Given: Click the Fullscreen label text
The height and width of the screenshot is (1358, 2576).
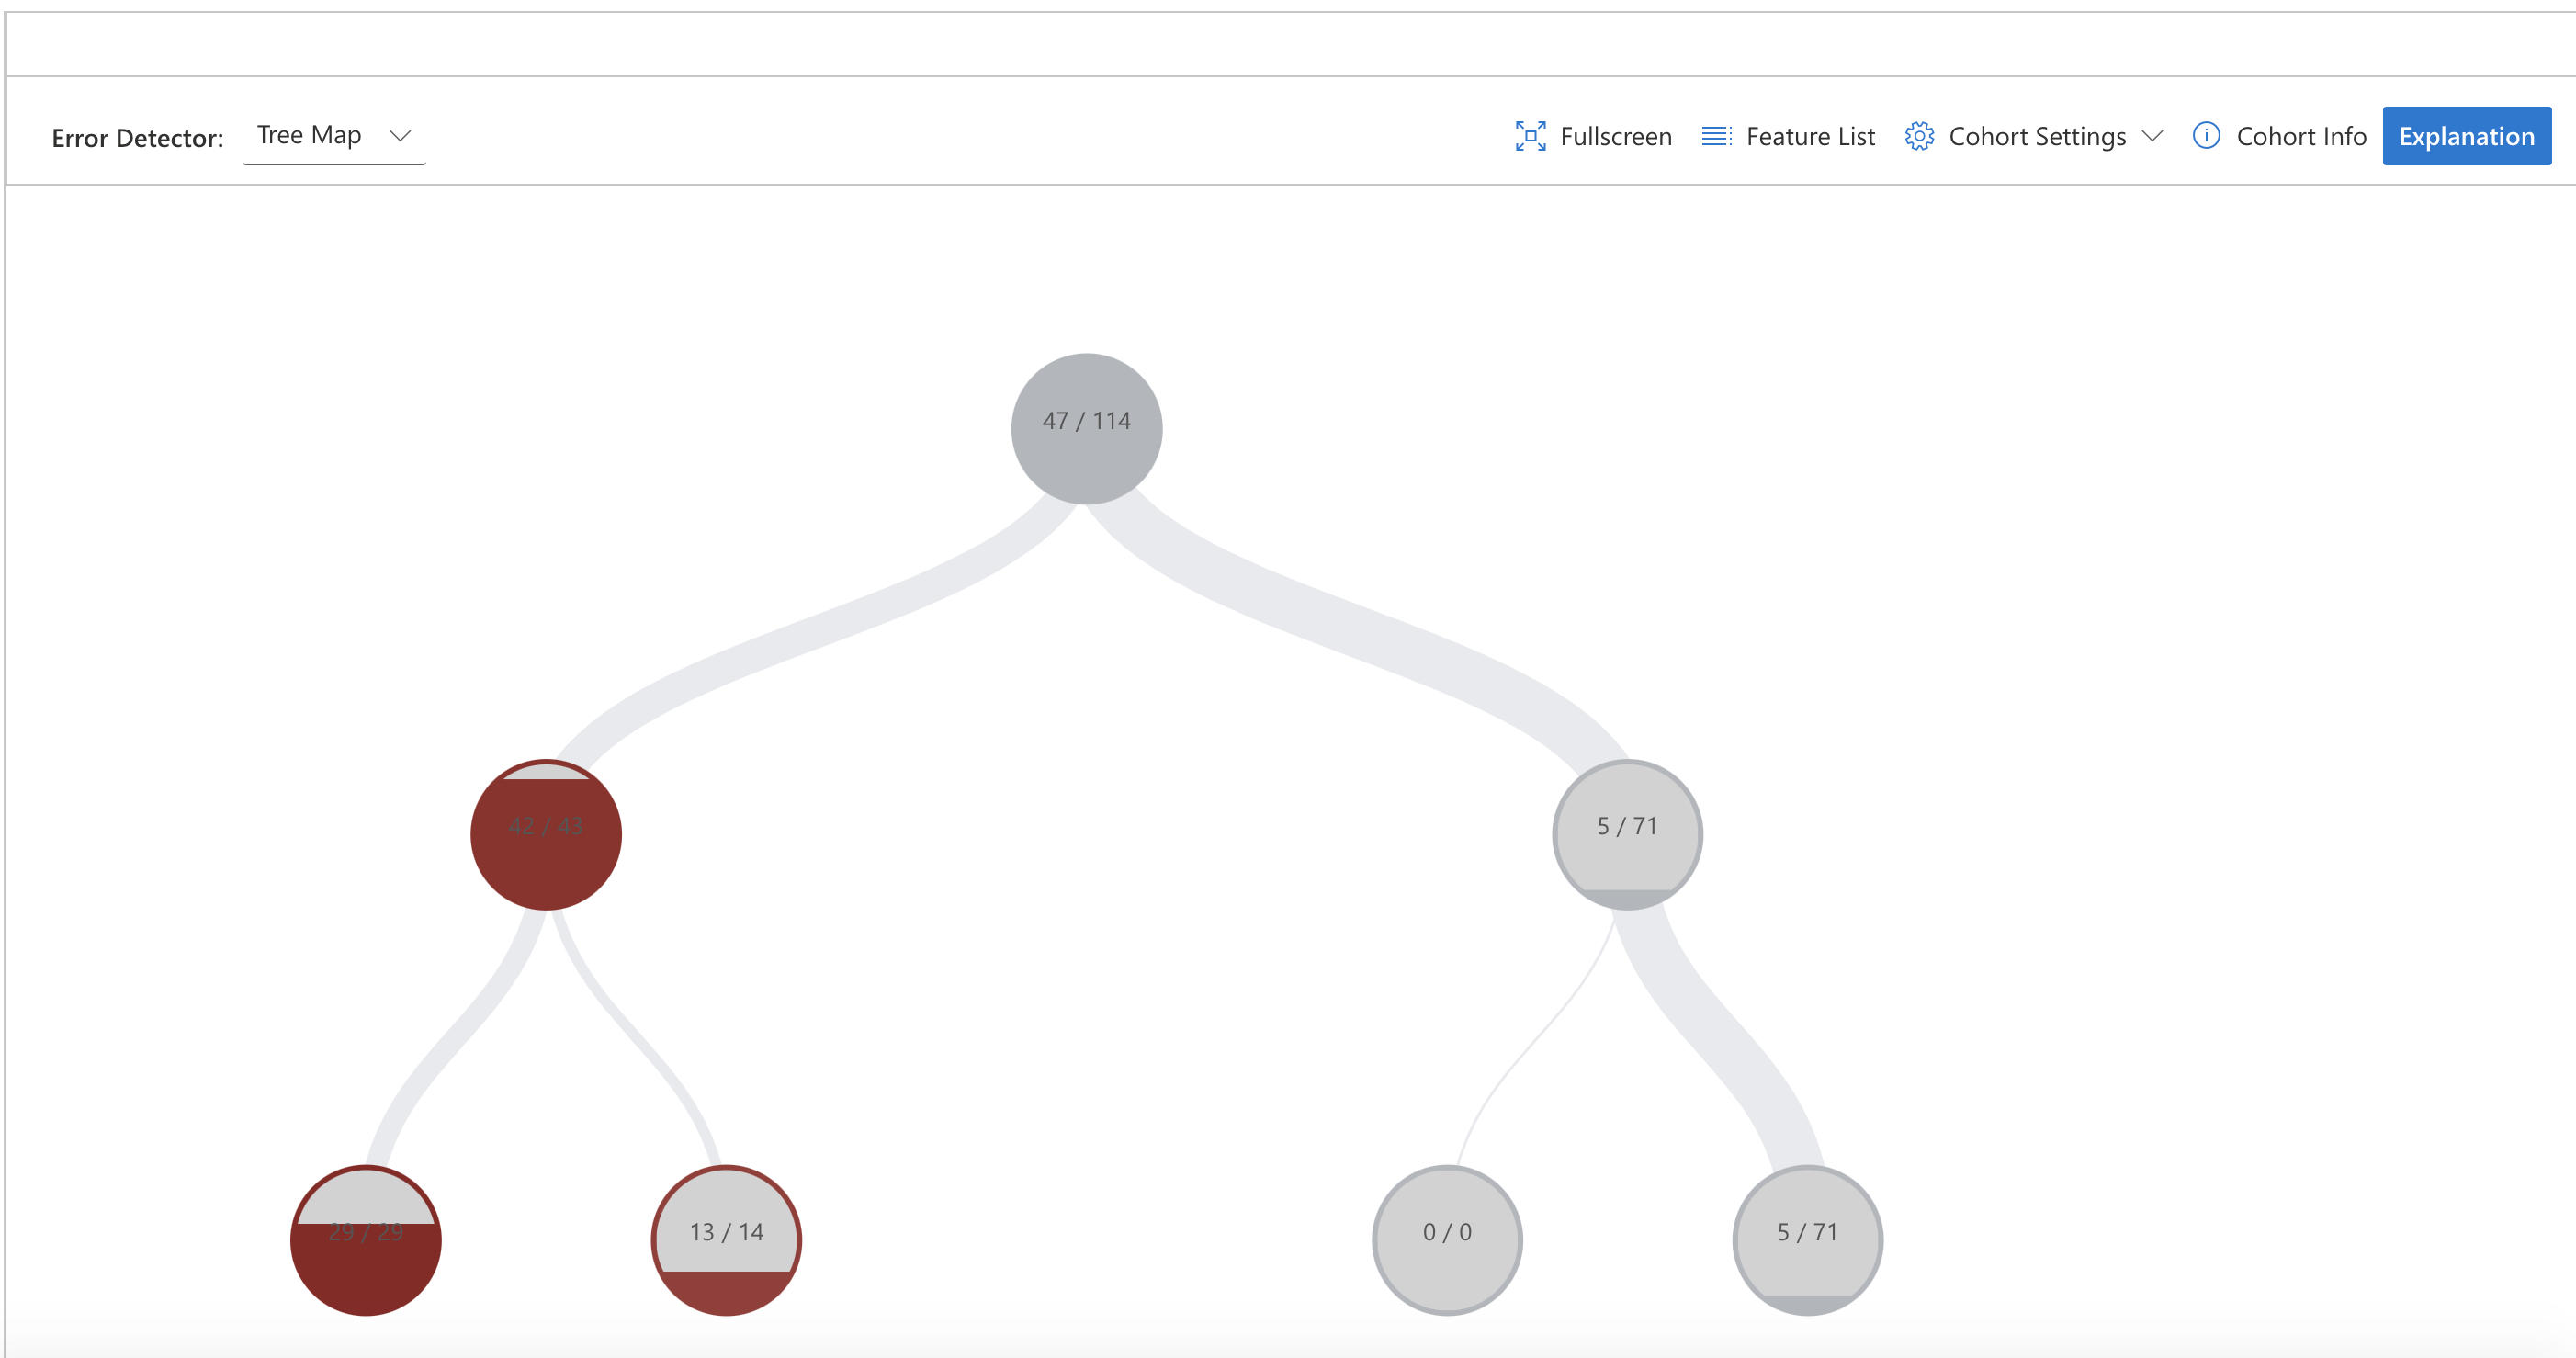Looking at the screenshot, I should (1616, 136).
